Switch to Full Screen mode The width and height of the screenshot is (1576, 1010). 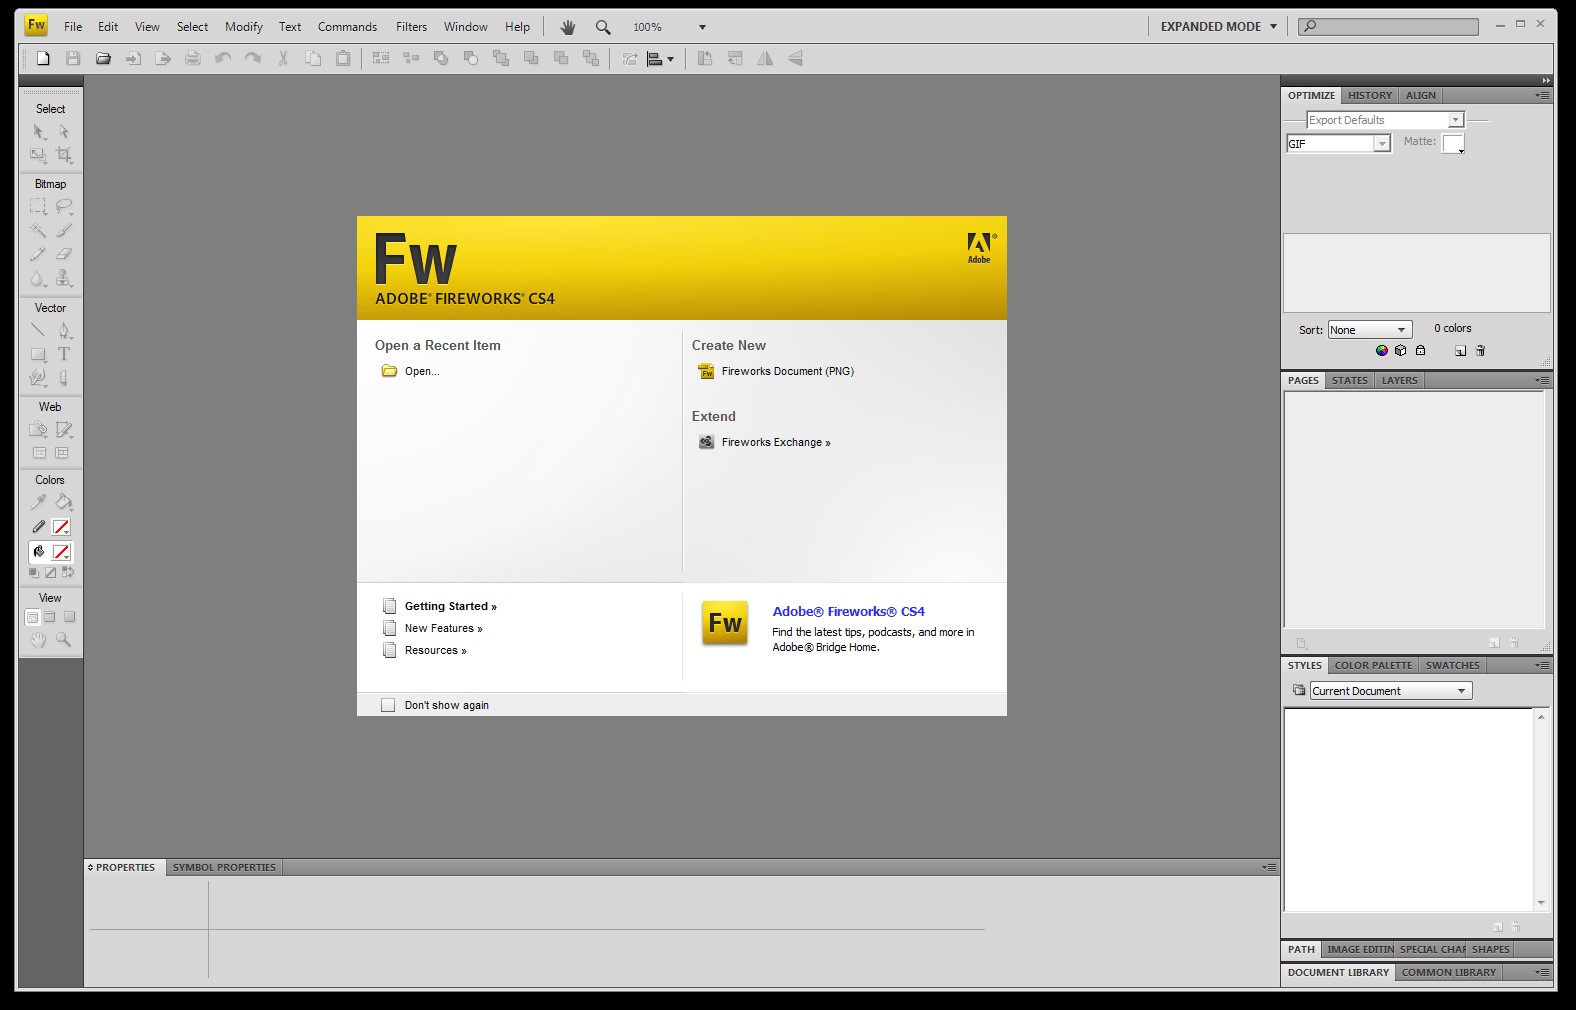point(69,618)
